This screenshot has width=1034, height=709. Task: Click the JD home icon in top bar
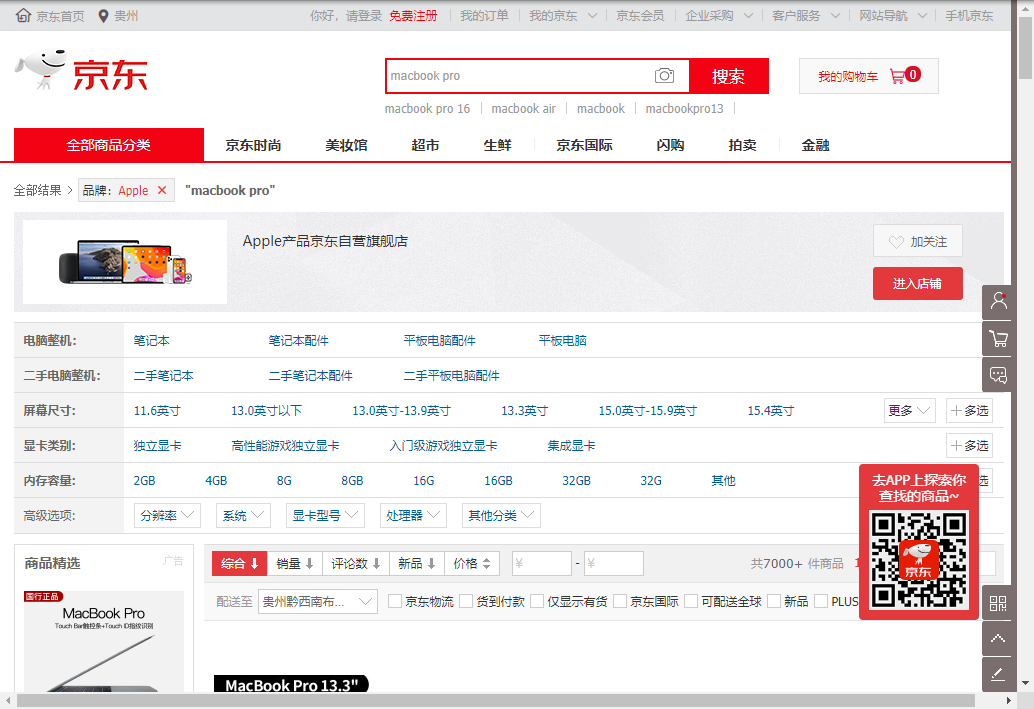click(23, 15)
